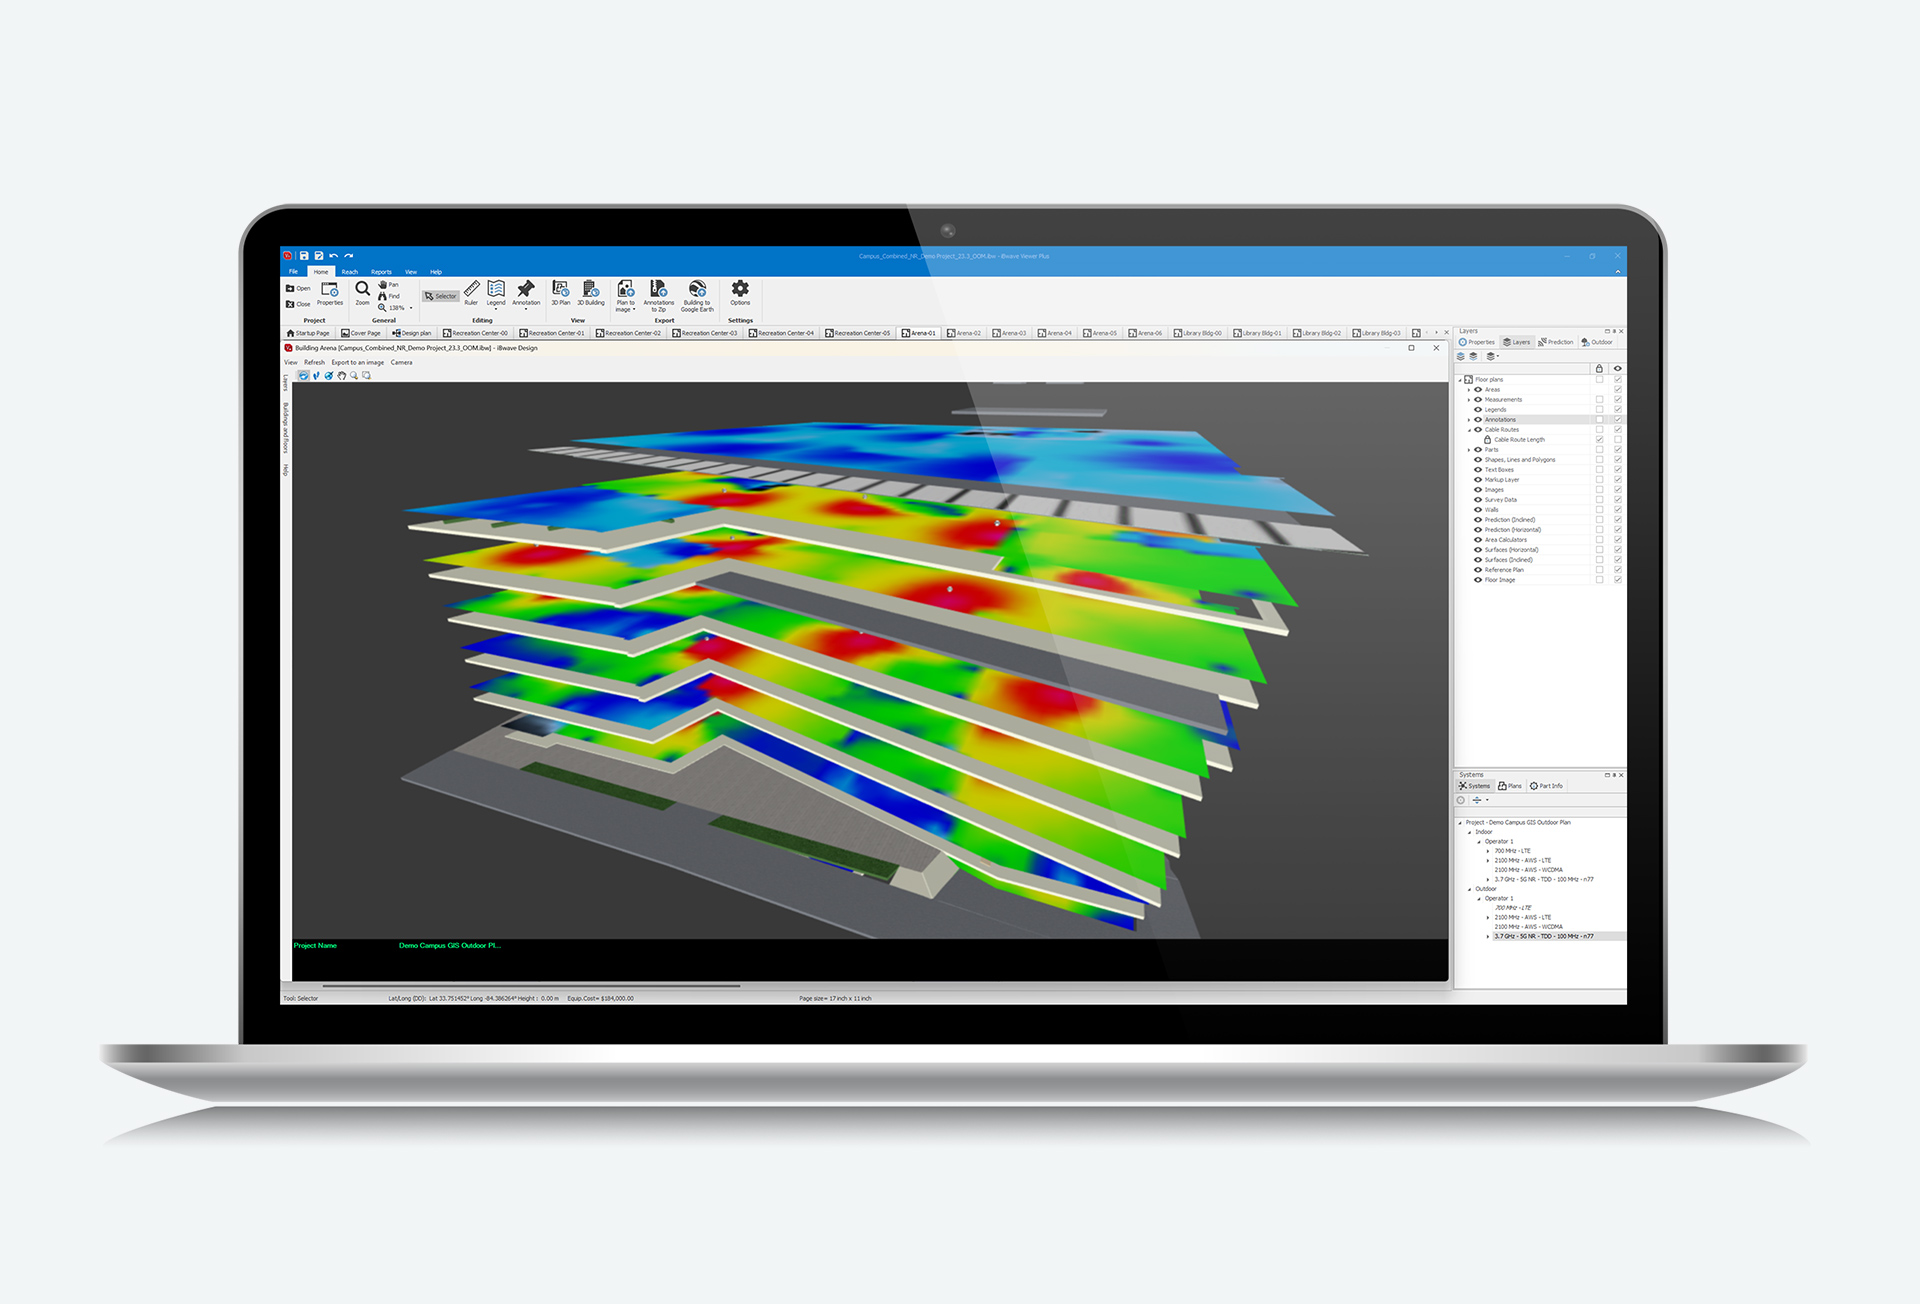The height and width of the screenshot is (1304, 1920).
Task: Open the Reports ribbon tab
Action: tap(381, 272)
